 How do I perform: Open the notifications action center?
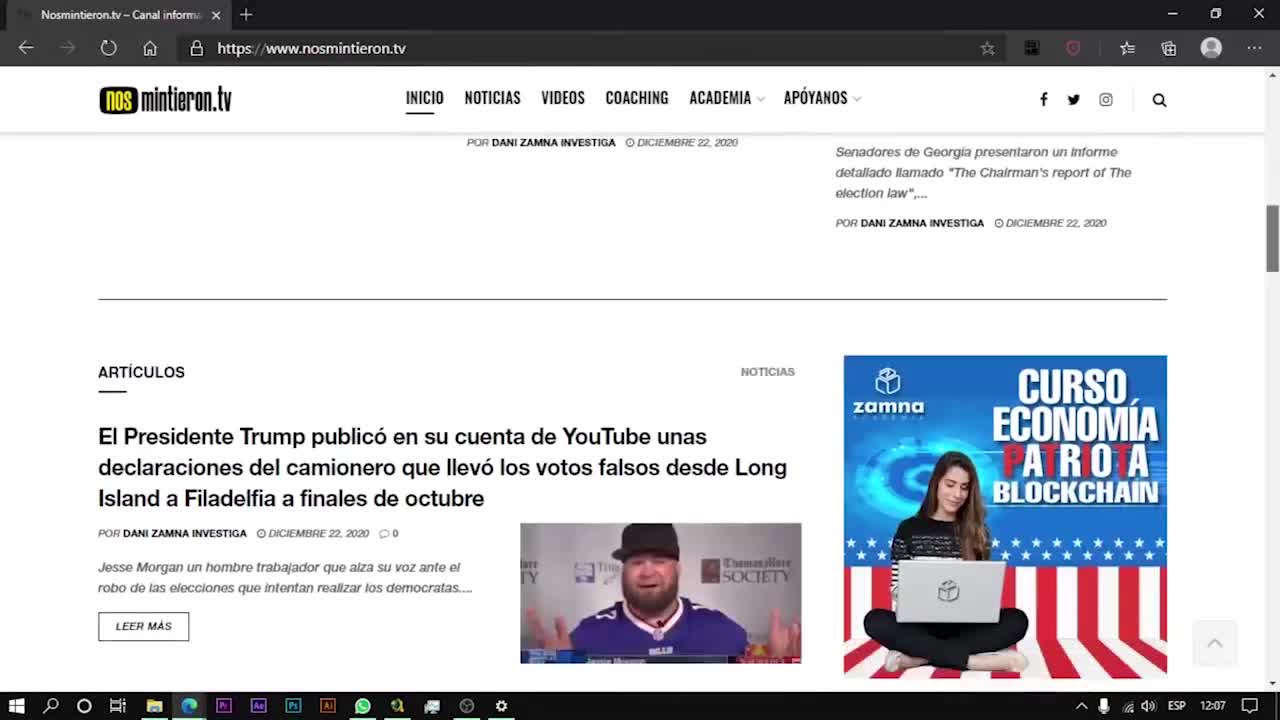pyautogui.click(x=1249, y=706)
